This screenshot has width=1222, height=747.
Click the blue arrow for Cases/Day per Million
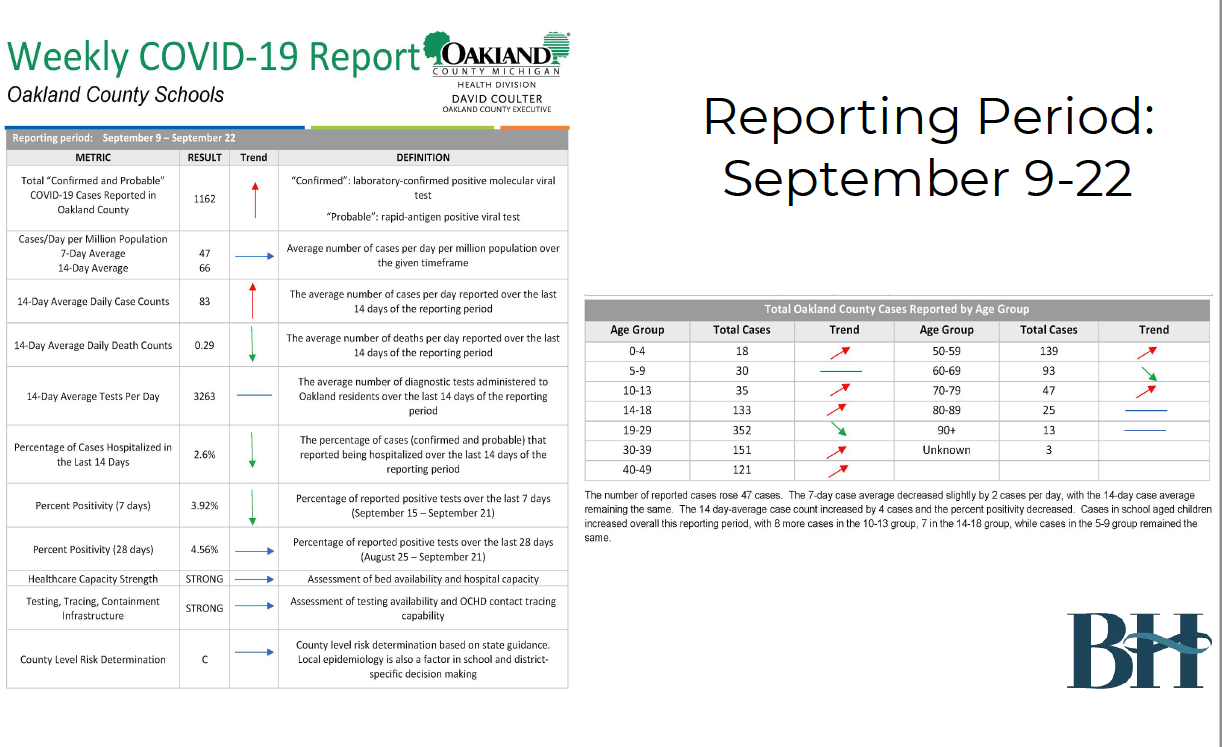coord(254,256)
